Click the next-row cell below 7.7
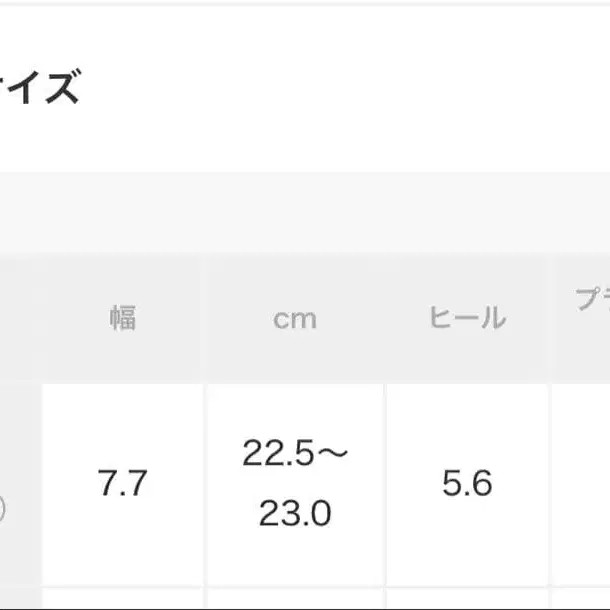Screen dimensions: 610x610 [x=123, y=600]
